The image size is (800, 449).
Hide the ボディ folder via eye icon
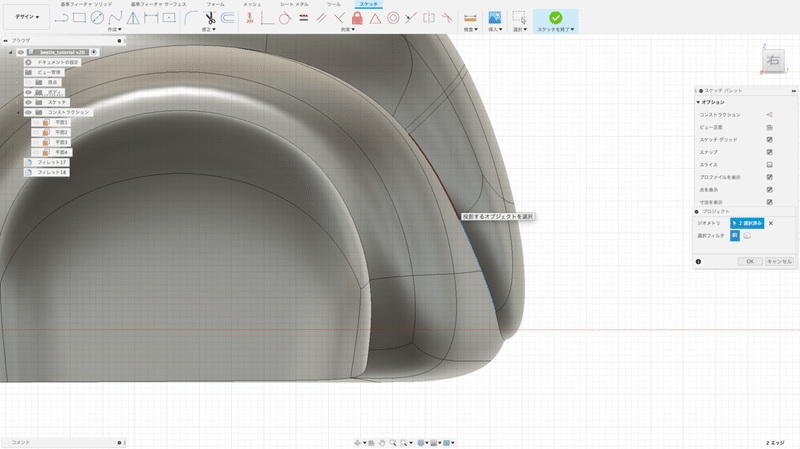coord(30,92)
